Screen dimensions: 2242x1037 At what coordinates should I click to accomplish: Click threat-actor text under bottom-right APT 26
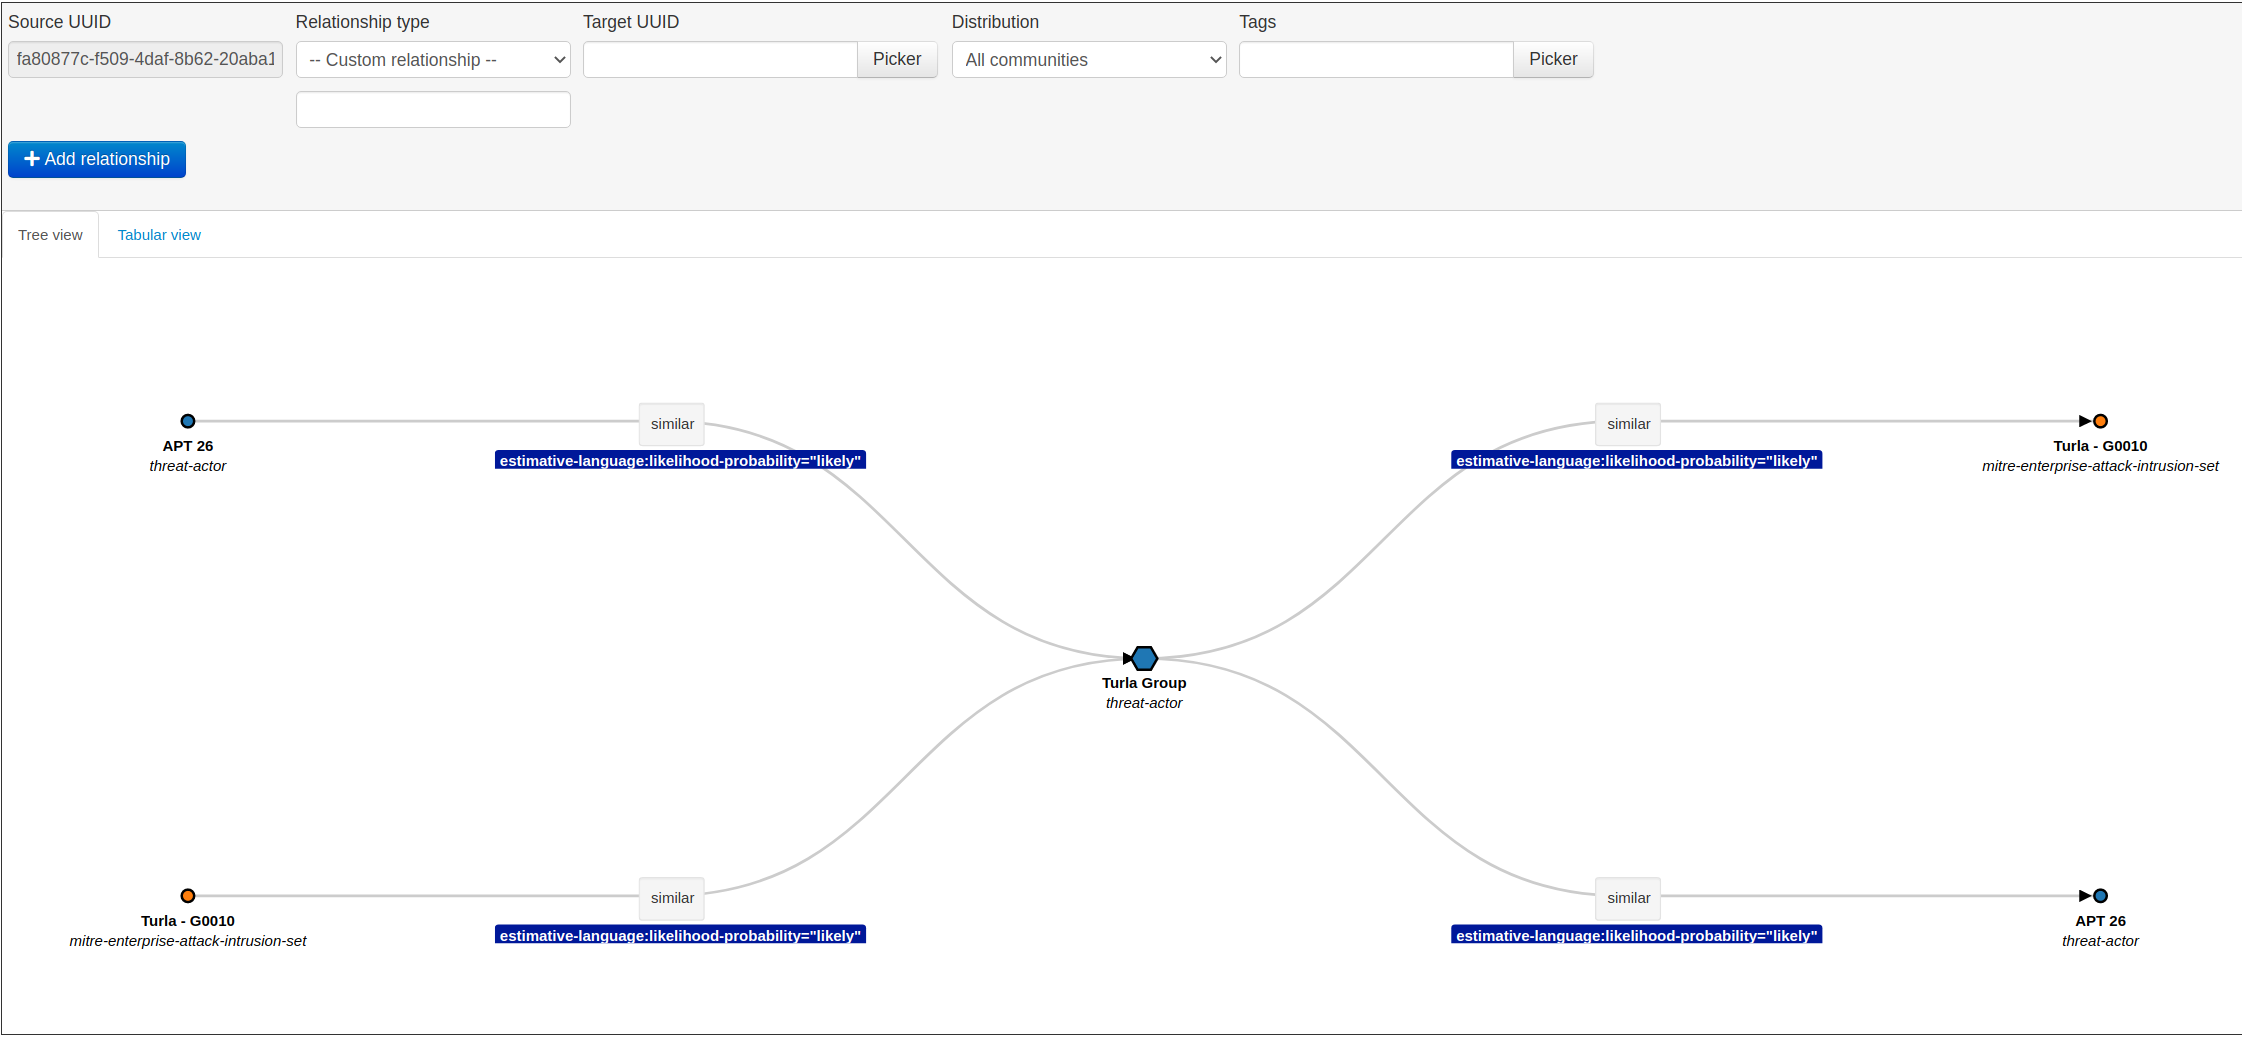pyautogui.click(x=2100, y=941)
